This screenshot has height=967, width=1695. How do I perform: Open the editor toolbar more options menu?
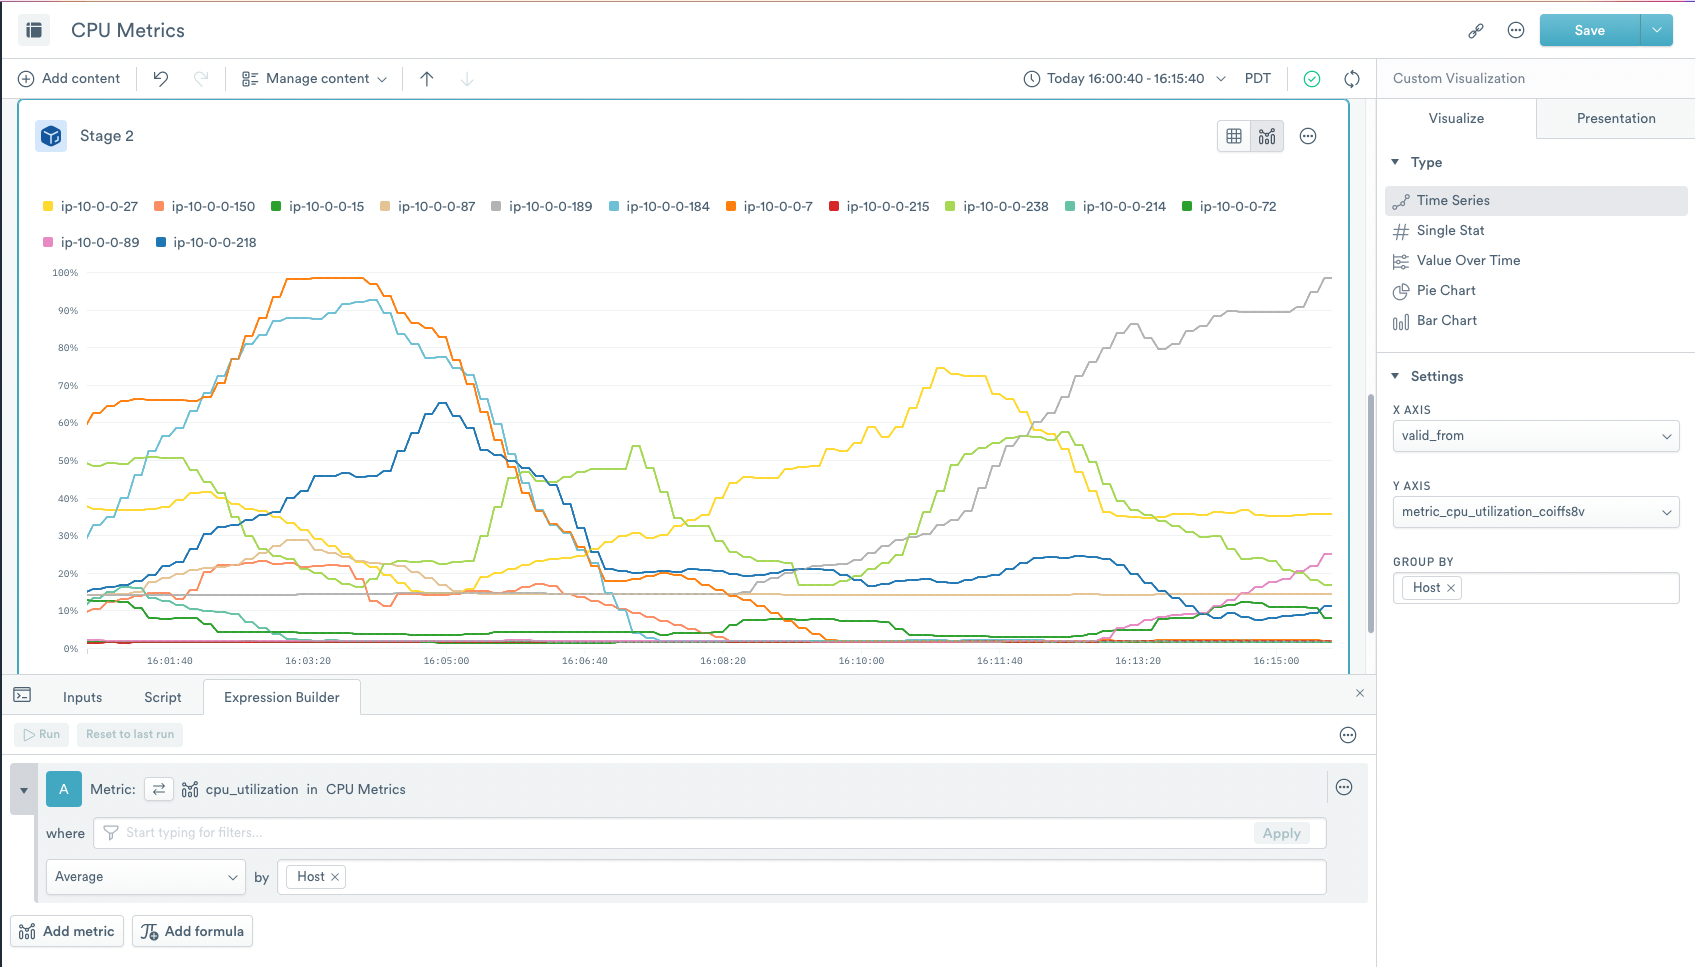[x=1348, y=735]
